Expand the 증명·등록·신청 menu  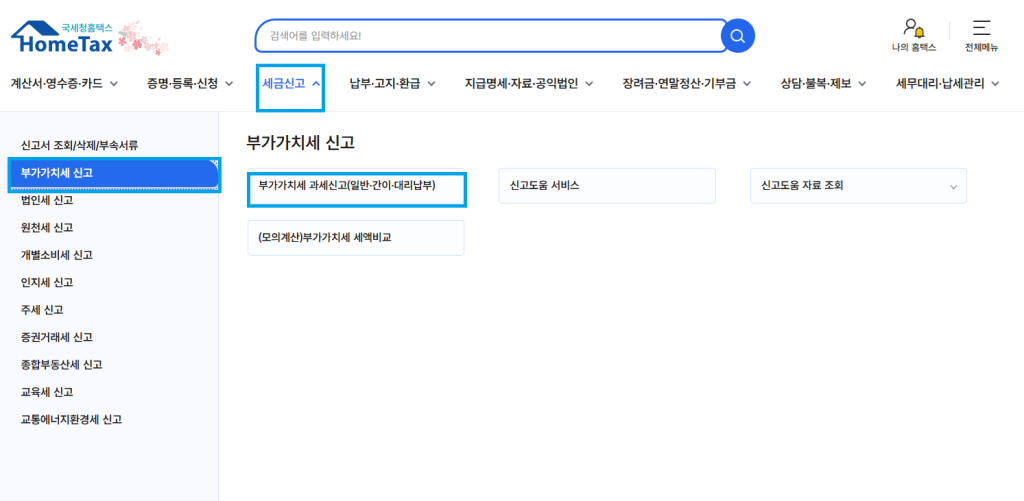point(190,84)
